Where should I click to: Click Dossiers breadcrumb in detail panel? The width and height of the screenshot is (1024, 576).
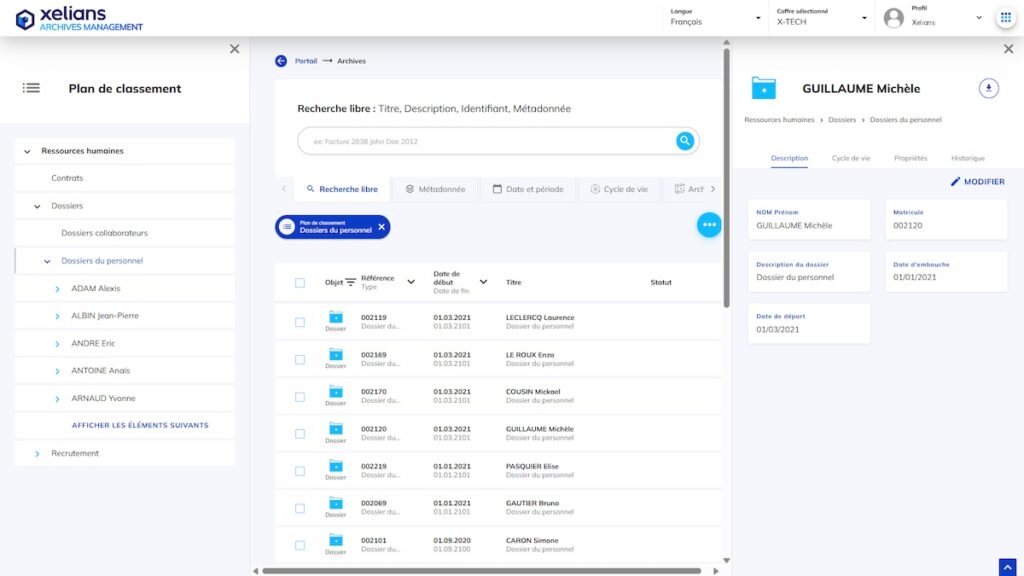842,120
